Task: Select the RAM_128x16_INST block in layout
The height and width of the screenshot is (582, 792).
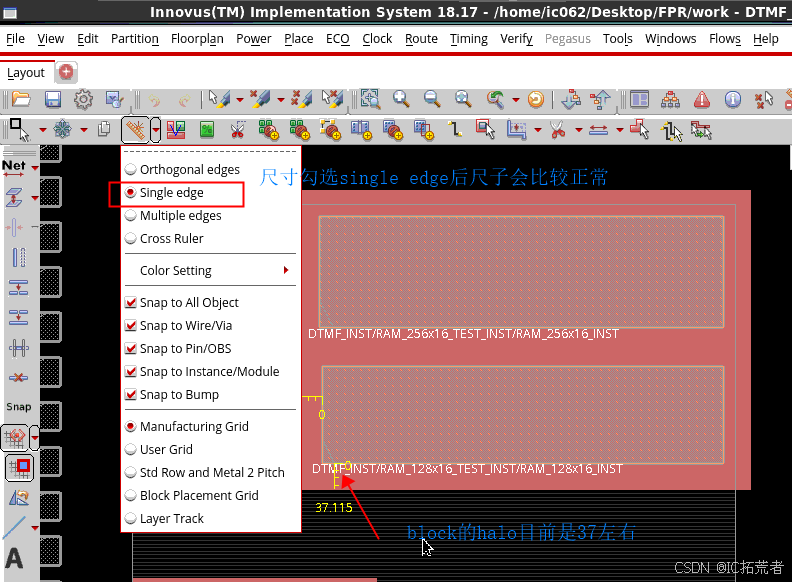Action: coord(523,414)
